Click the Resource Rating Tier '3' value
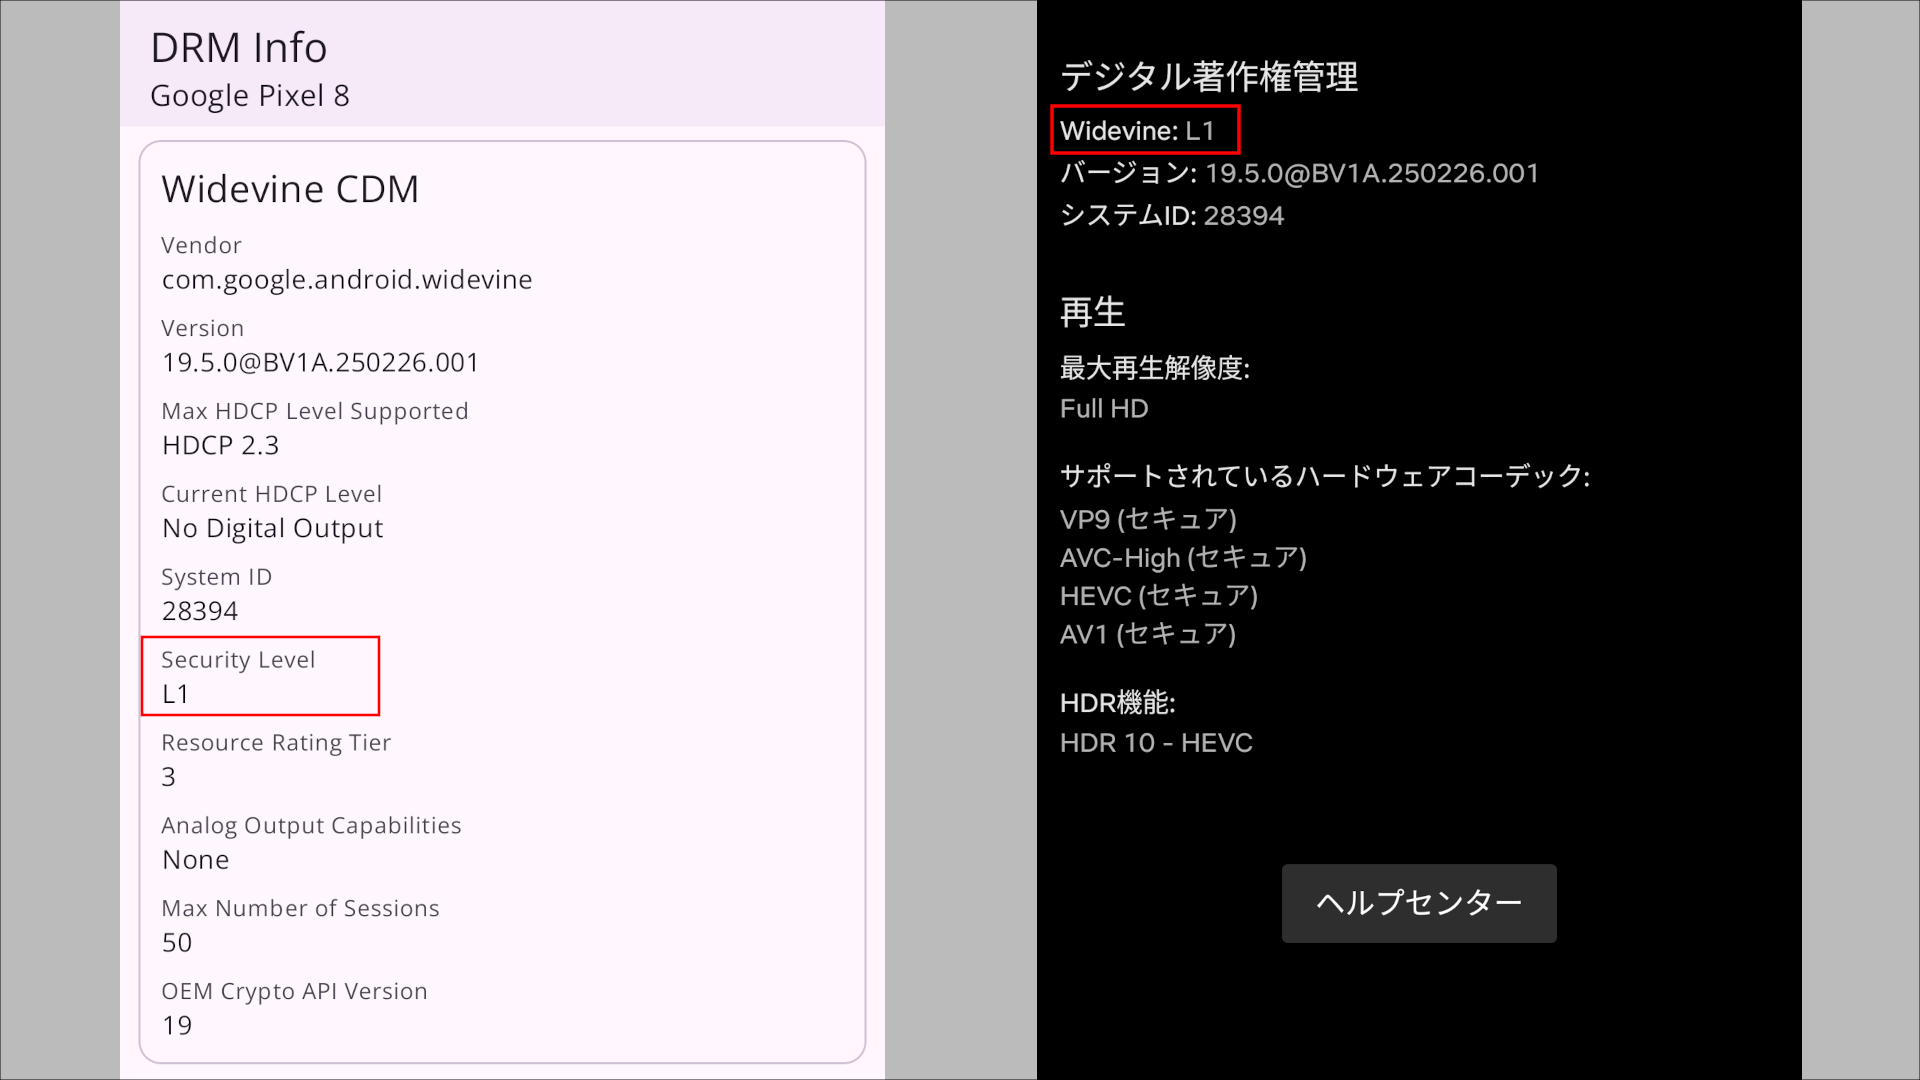The width and height of the screenshot is (1920, 1080). [168, 776]
